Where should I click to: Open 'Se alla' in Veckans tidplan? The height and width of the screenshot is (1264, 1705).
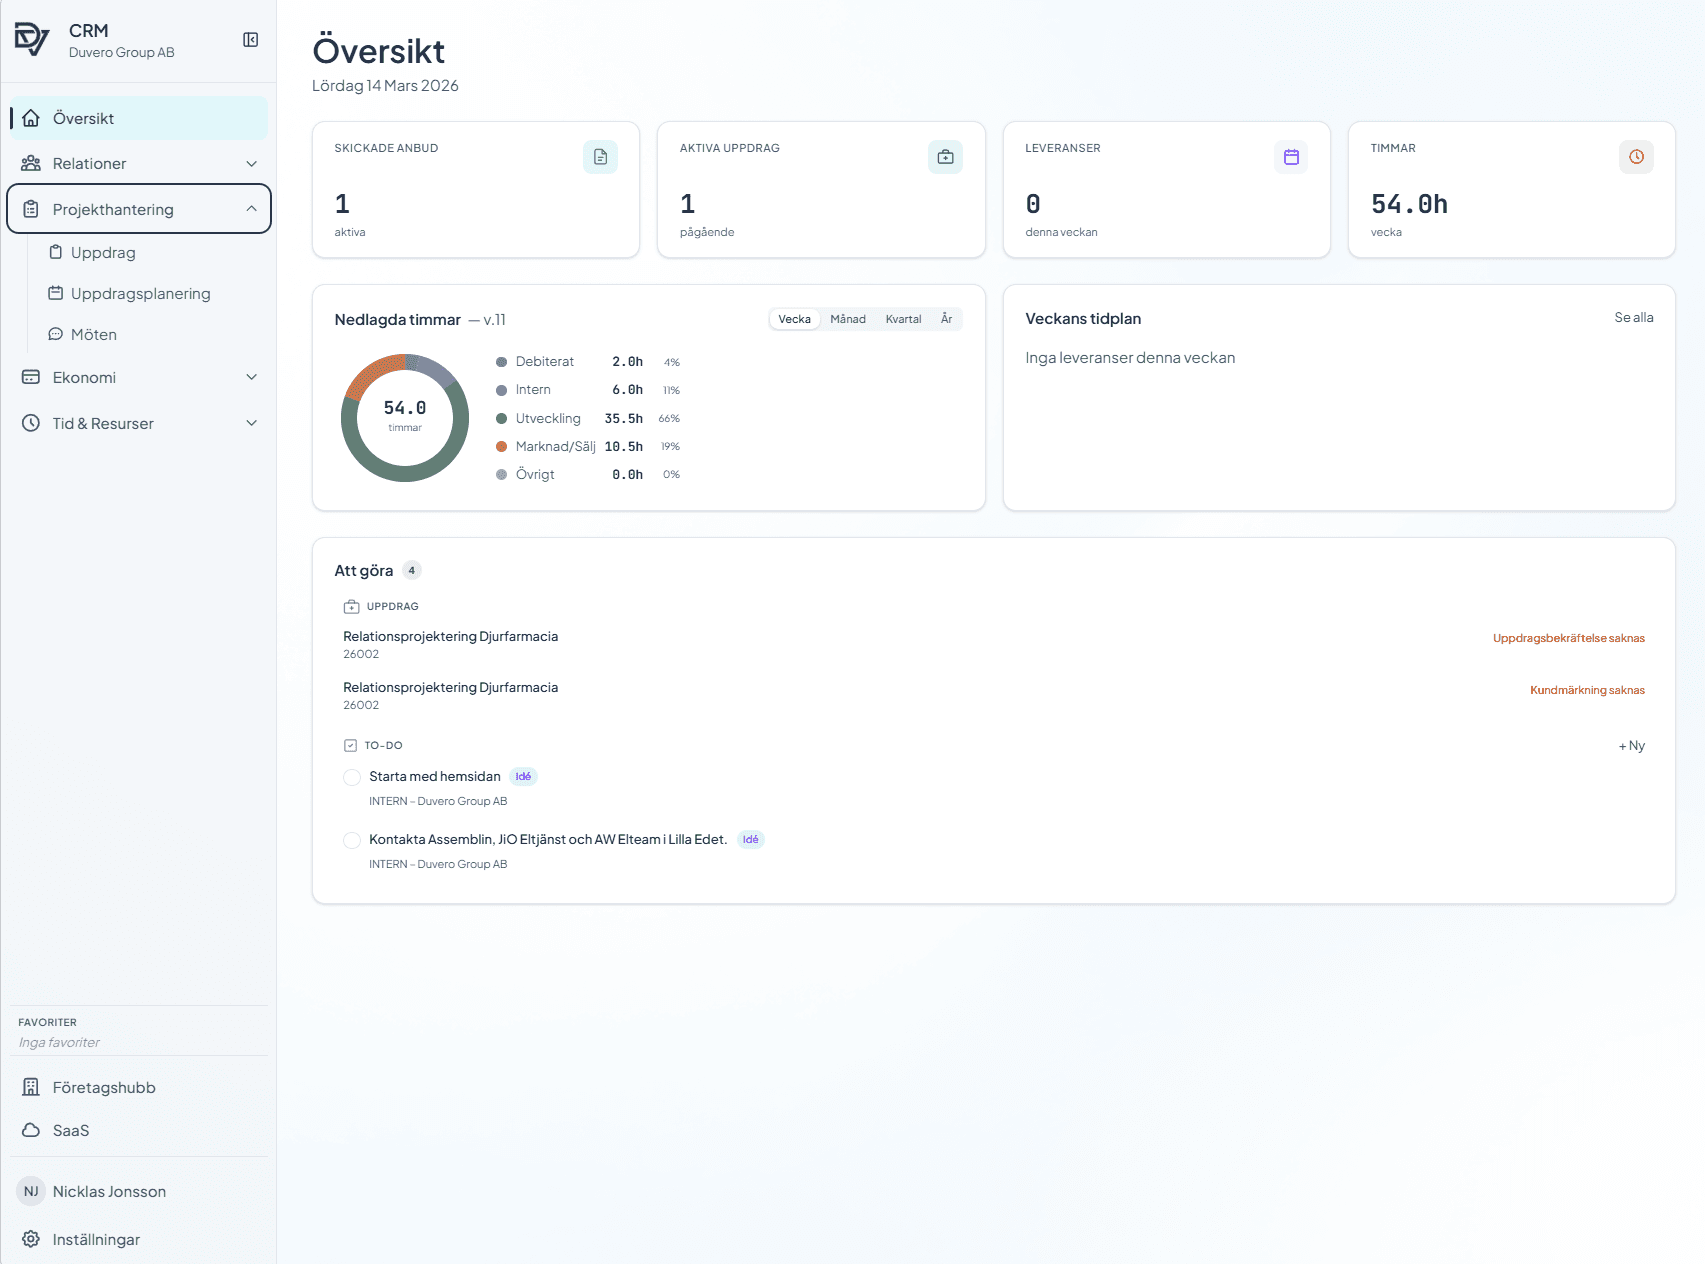1634,317
